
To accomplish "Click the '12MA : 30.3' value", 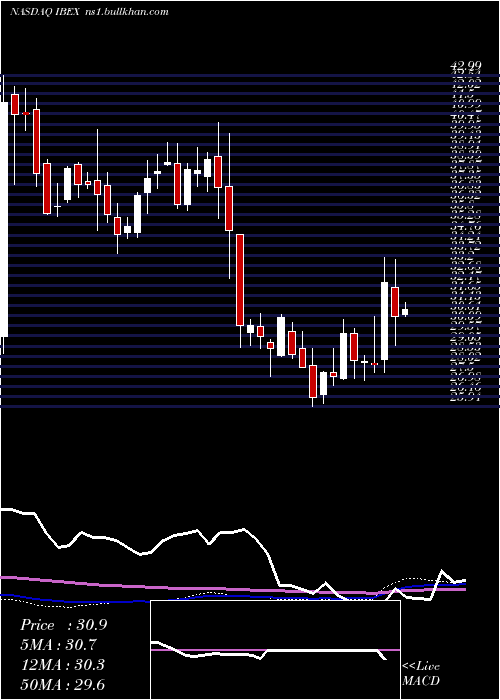I will (x=62, y=665).
